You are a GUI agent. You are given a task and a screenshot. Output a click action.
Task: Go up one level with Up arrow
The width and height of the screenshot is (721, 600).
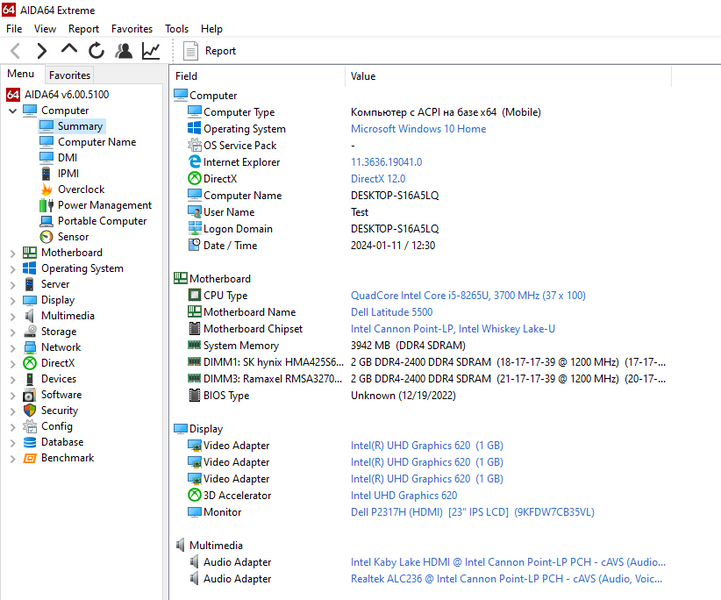pyautogui.click(x=69, y=50)
